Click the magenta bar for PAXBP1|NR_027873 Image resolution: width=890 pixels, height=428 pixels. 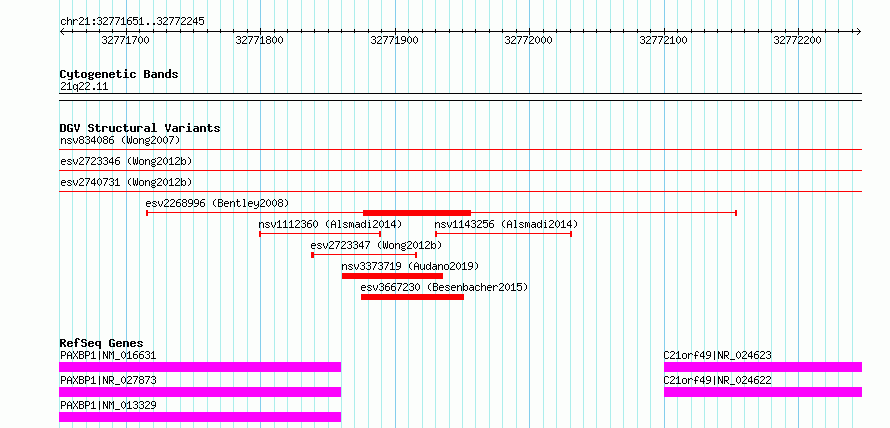200,392
